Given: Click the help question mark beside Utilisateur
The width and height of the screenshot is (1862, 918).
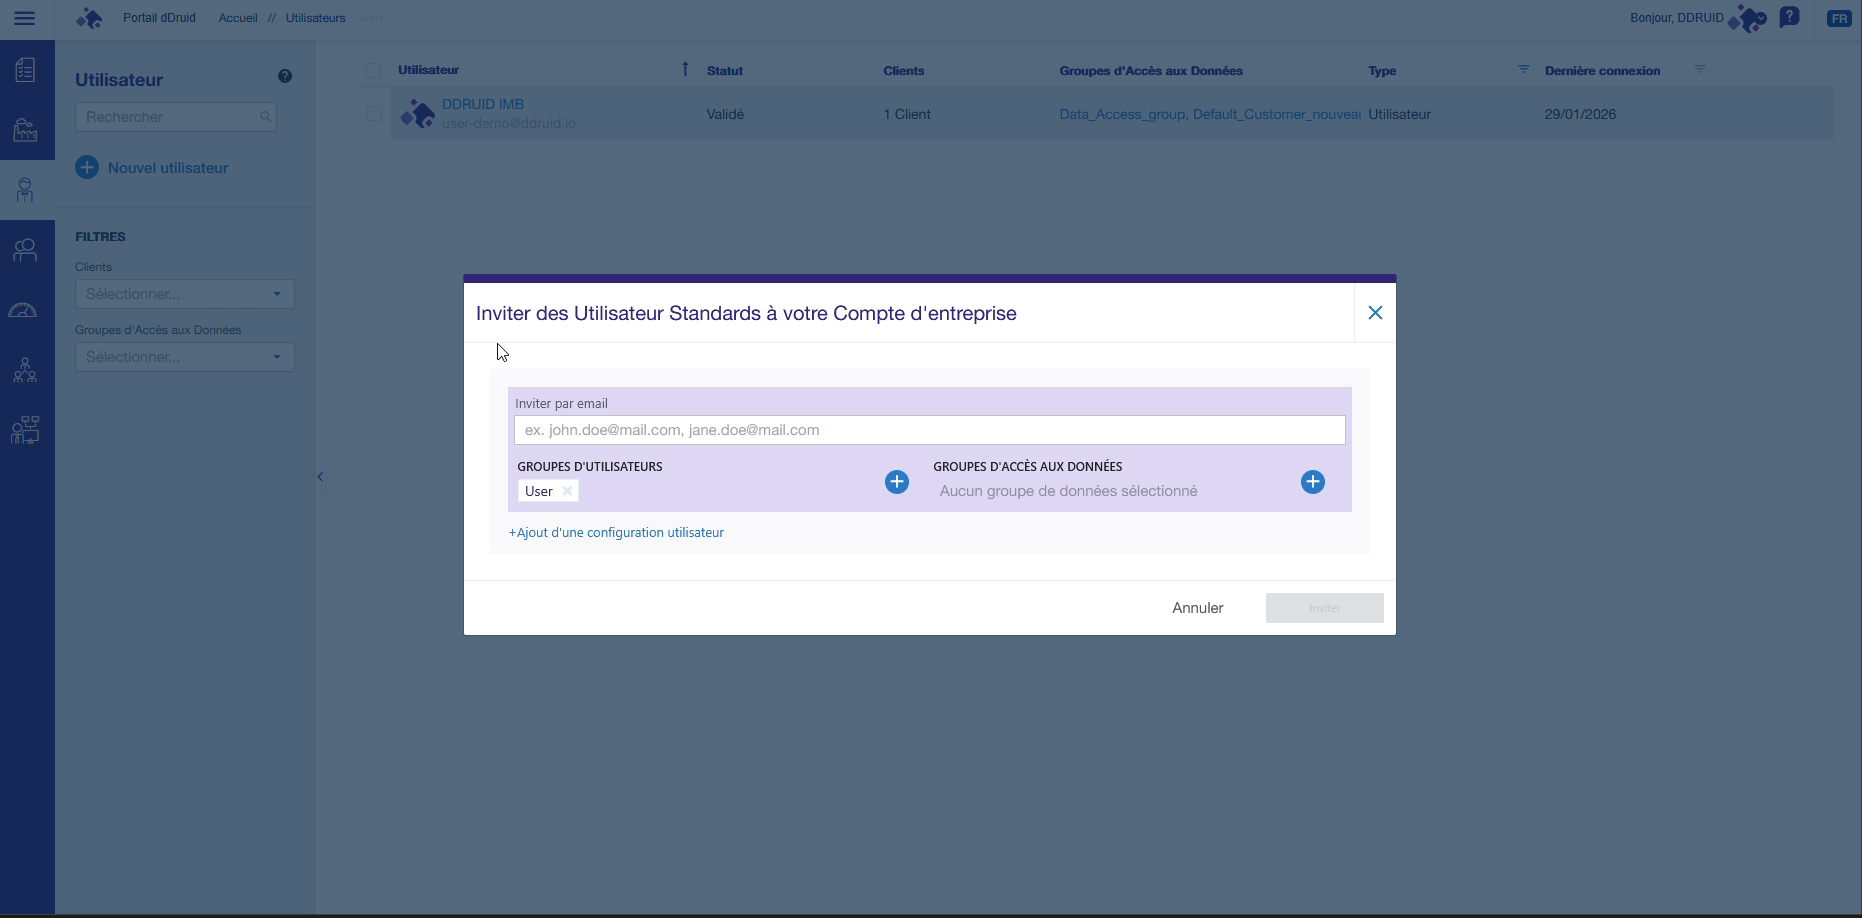Looking at the screenshot, I should 285,76.
